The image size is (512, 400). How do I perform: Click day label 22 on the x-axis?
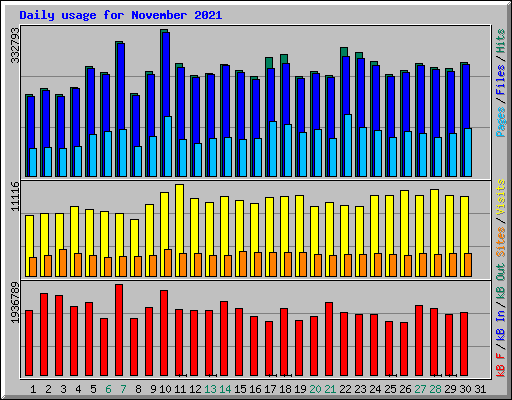(345, 389)
